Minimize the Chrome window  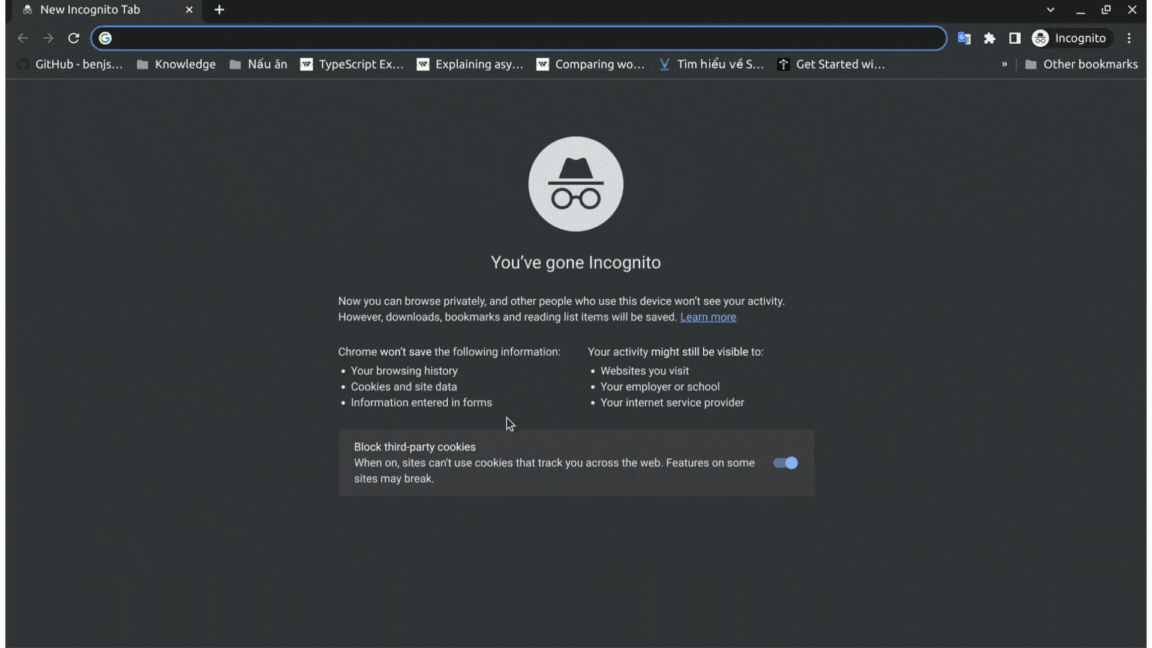[x=1080, y=10]
